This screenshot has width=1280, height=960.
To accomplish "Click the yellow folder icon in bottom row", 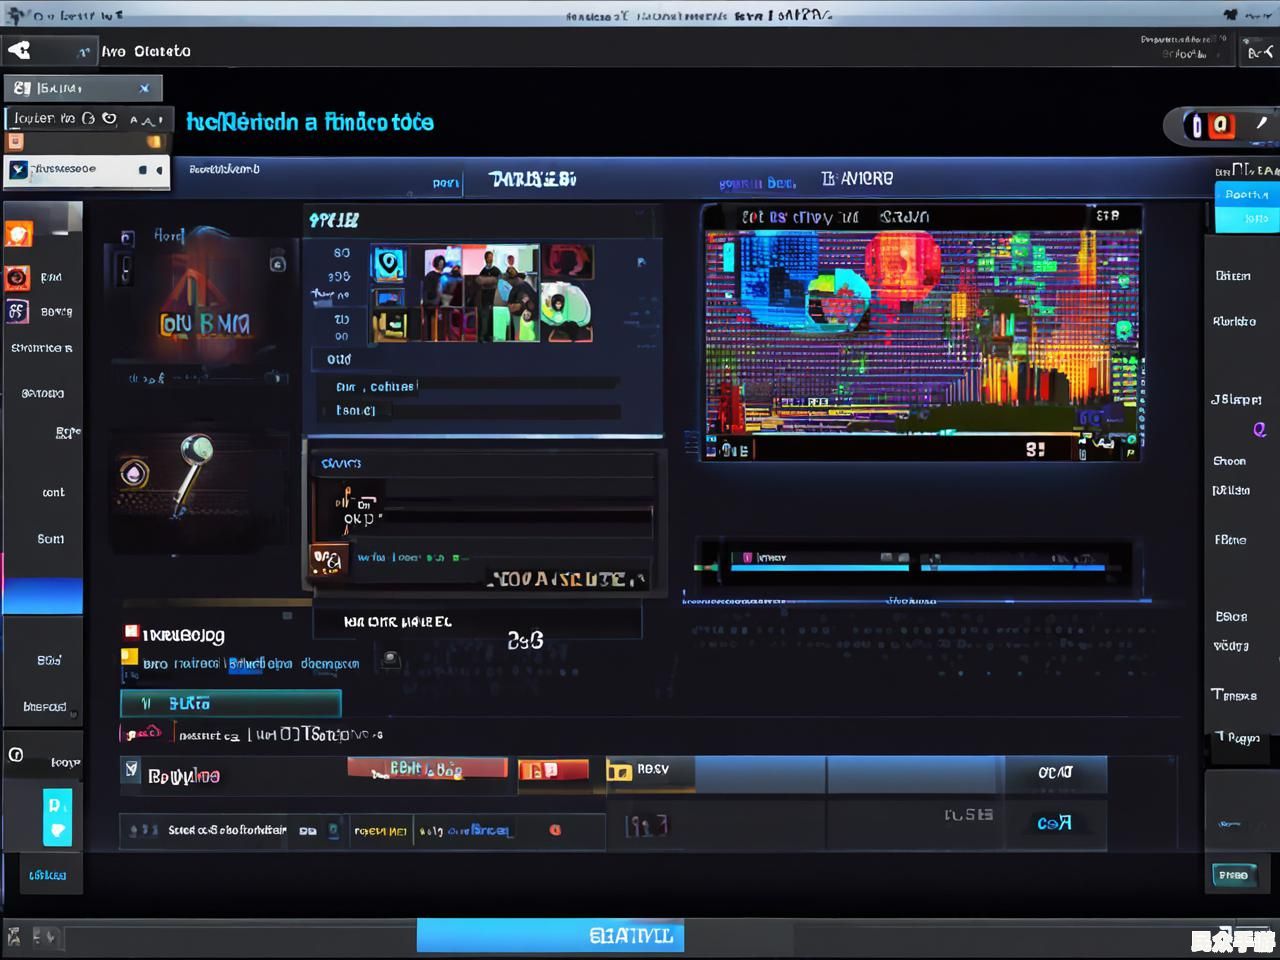I will click(619, 771).
